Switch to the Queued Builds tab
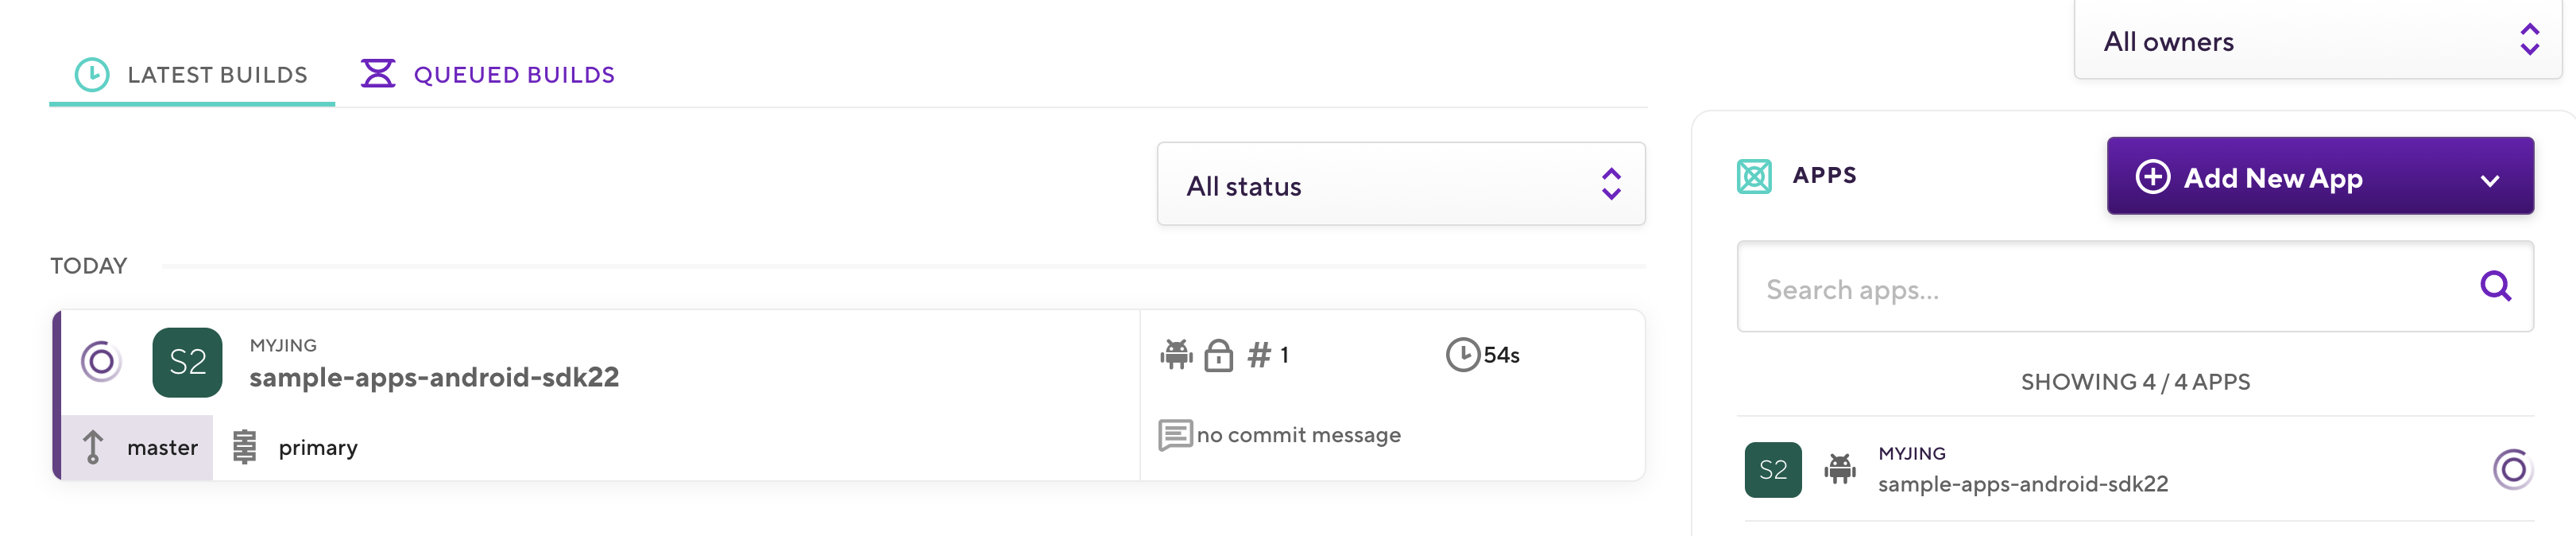The height and width of the screenshot is (536, 2576). point(513,75)
